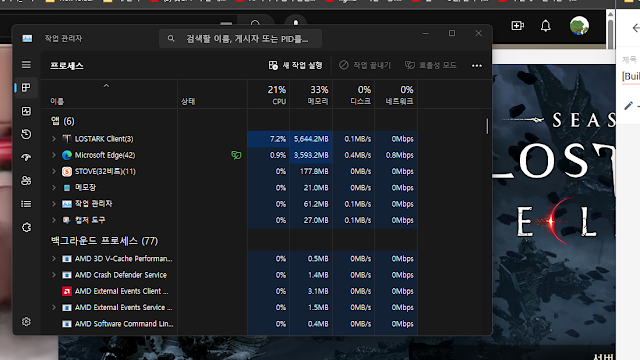The width and height of the screenshot is (640, 360).
Task: Click 효율성 모드 efficiency mode button
Action: coord(431,65)
